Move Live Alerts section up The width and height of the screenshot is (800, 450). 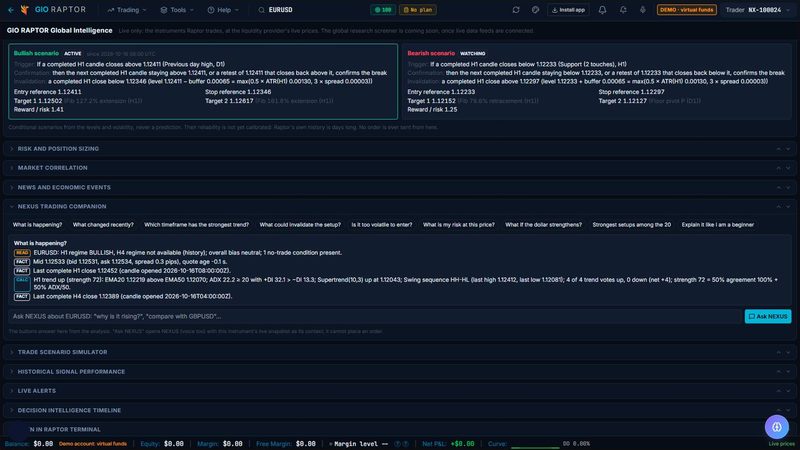coord(779,391)
